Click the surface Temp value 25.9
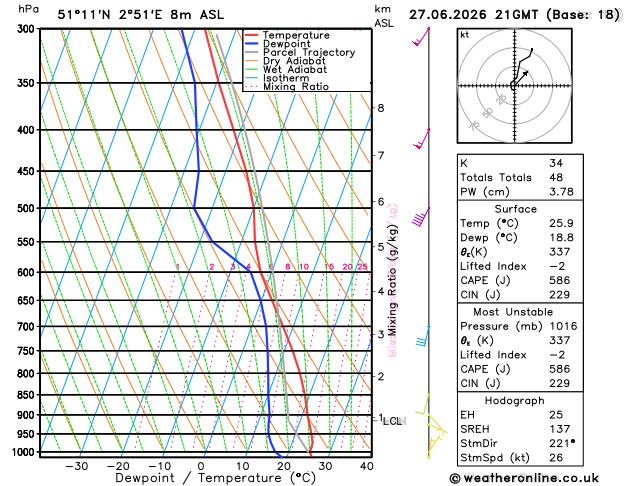Viewport: 629px width, 486px height. pos(561,223)
